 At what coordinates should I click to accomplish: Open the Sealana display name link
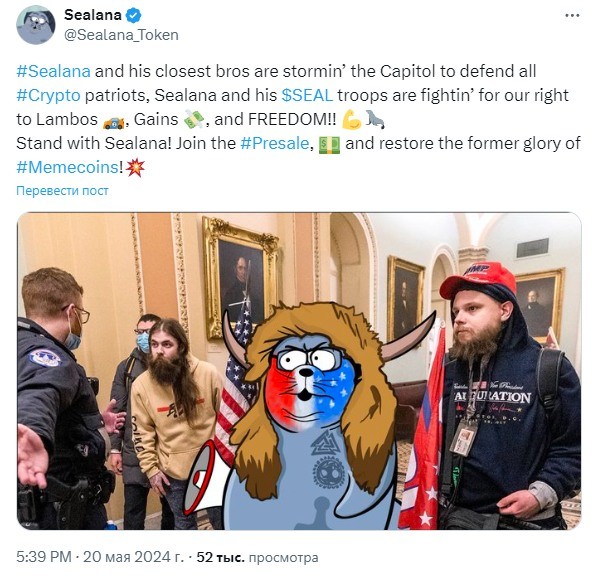93,15
